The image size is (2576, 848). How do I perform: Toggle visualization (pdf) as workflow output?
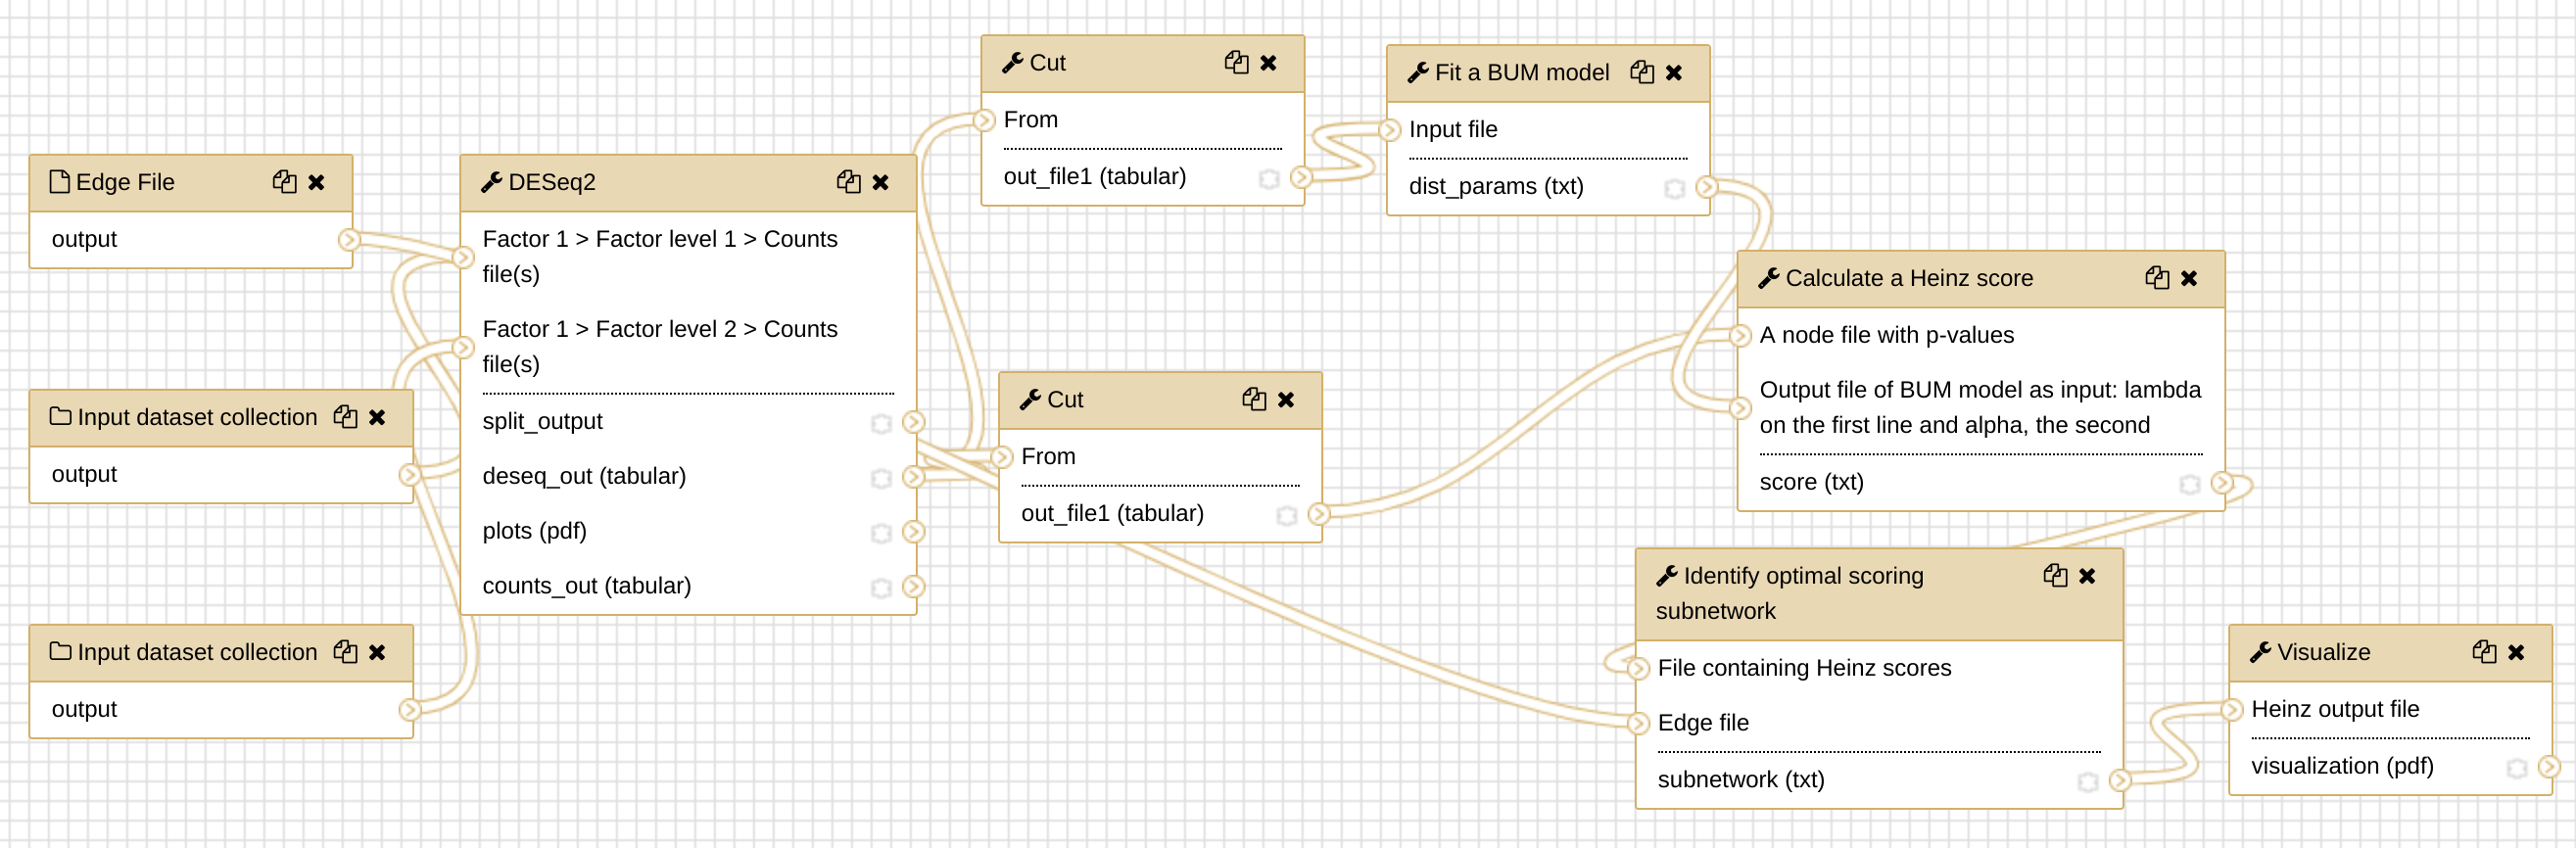(x=2516, y=768)
